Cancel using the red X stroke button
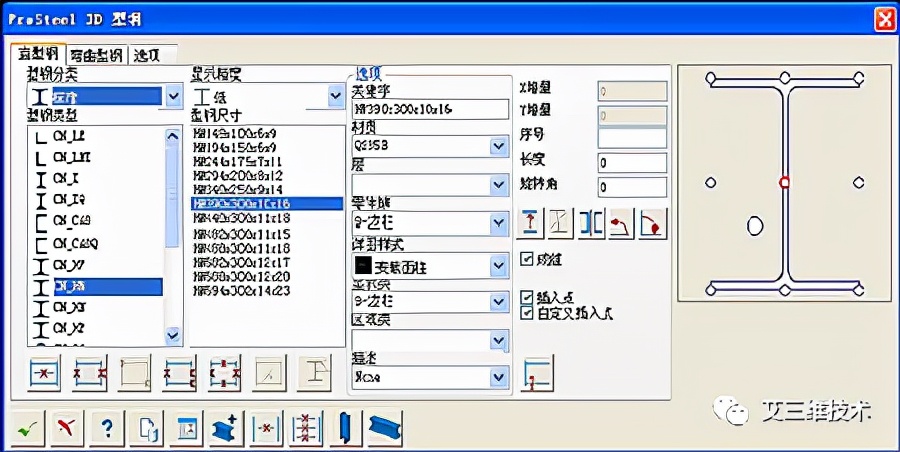The height and width of the screenshot is (452, 900). [67, 428]
